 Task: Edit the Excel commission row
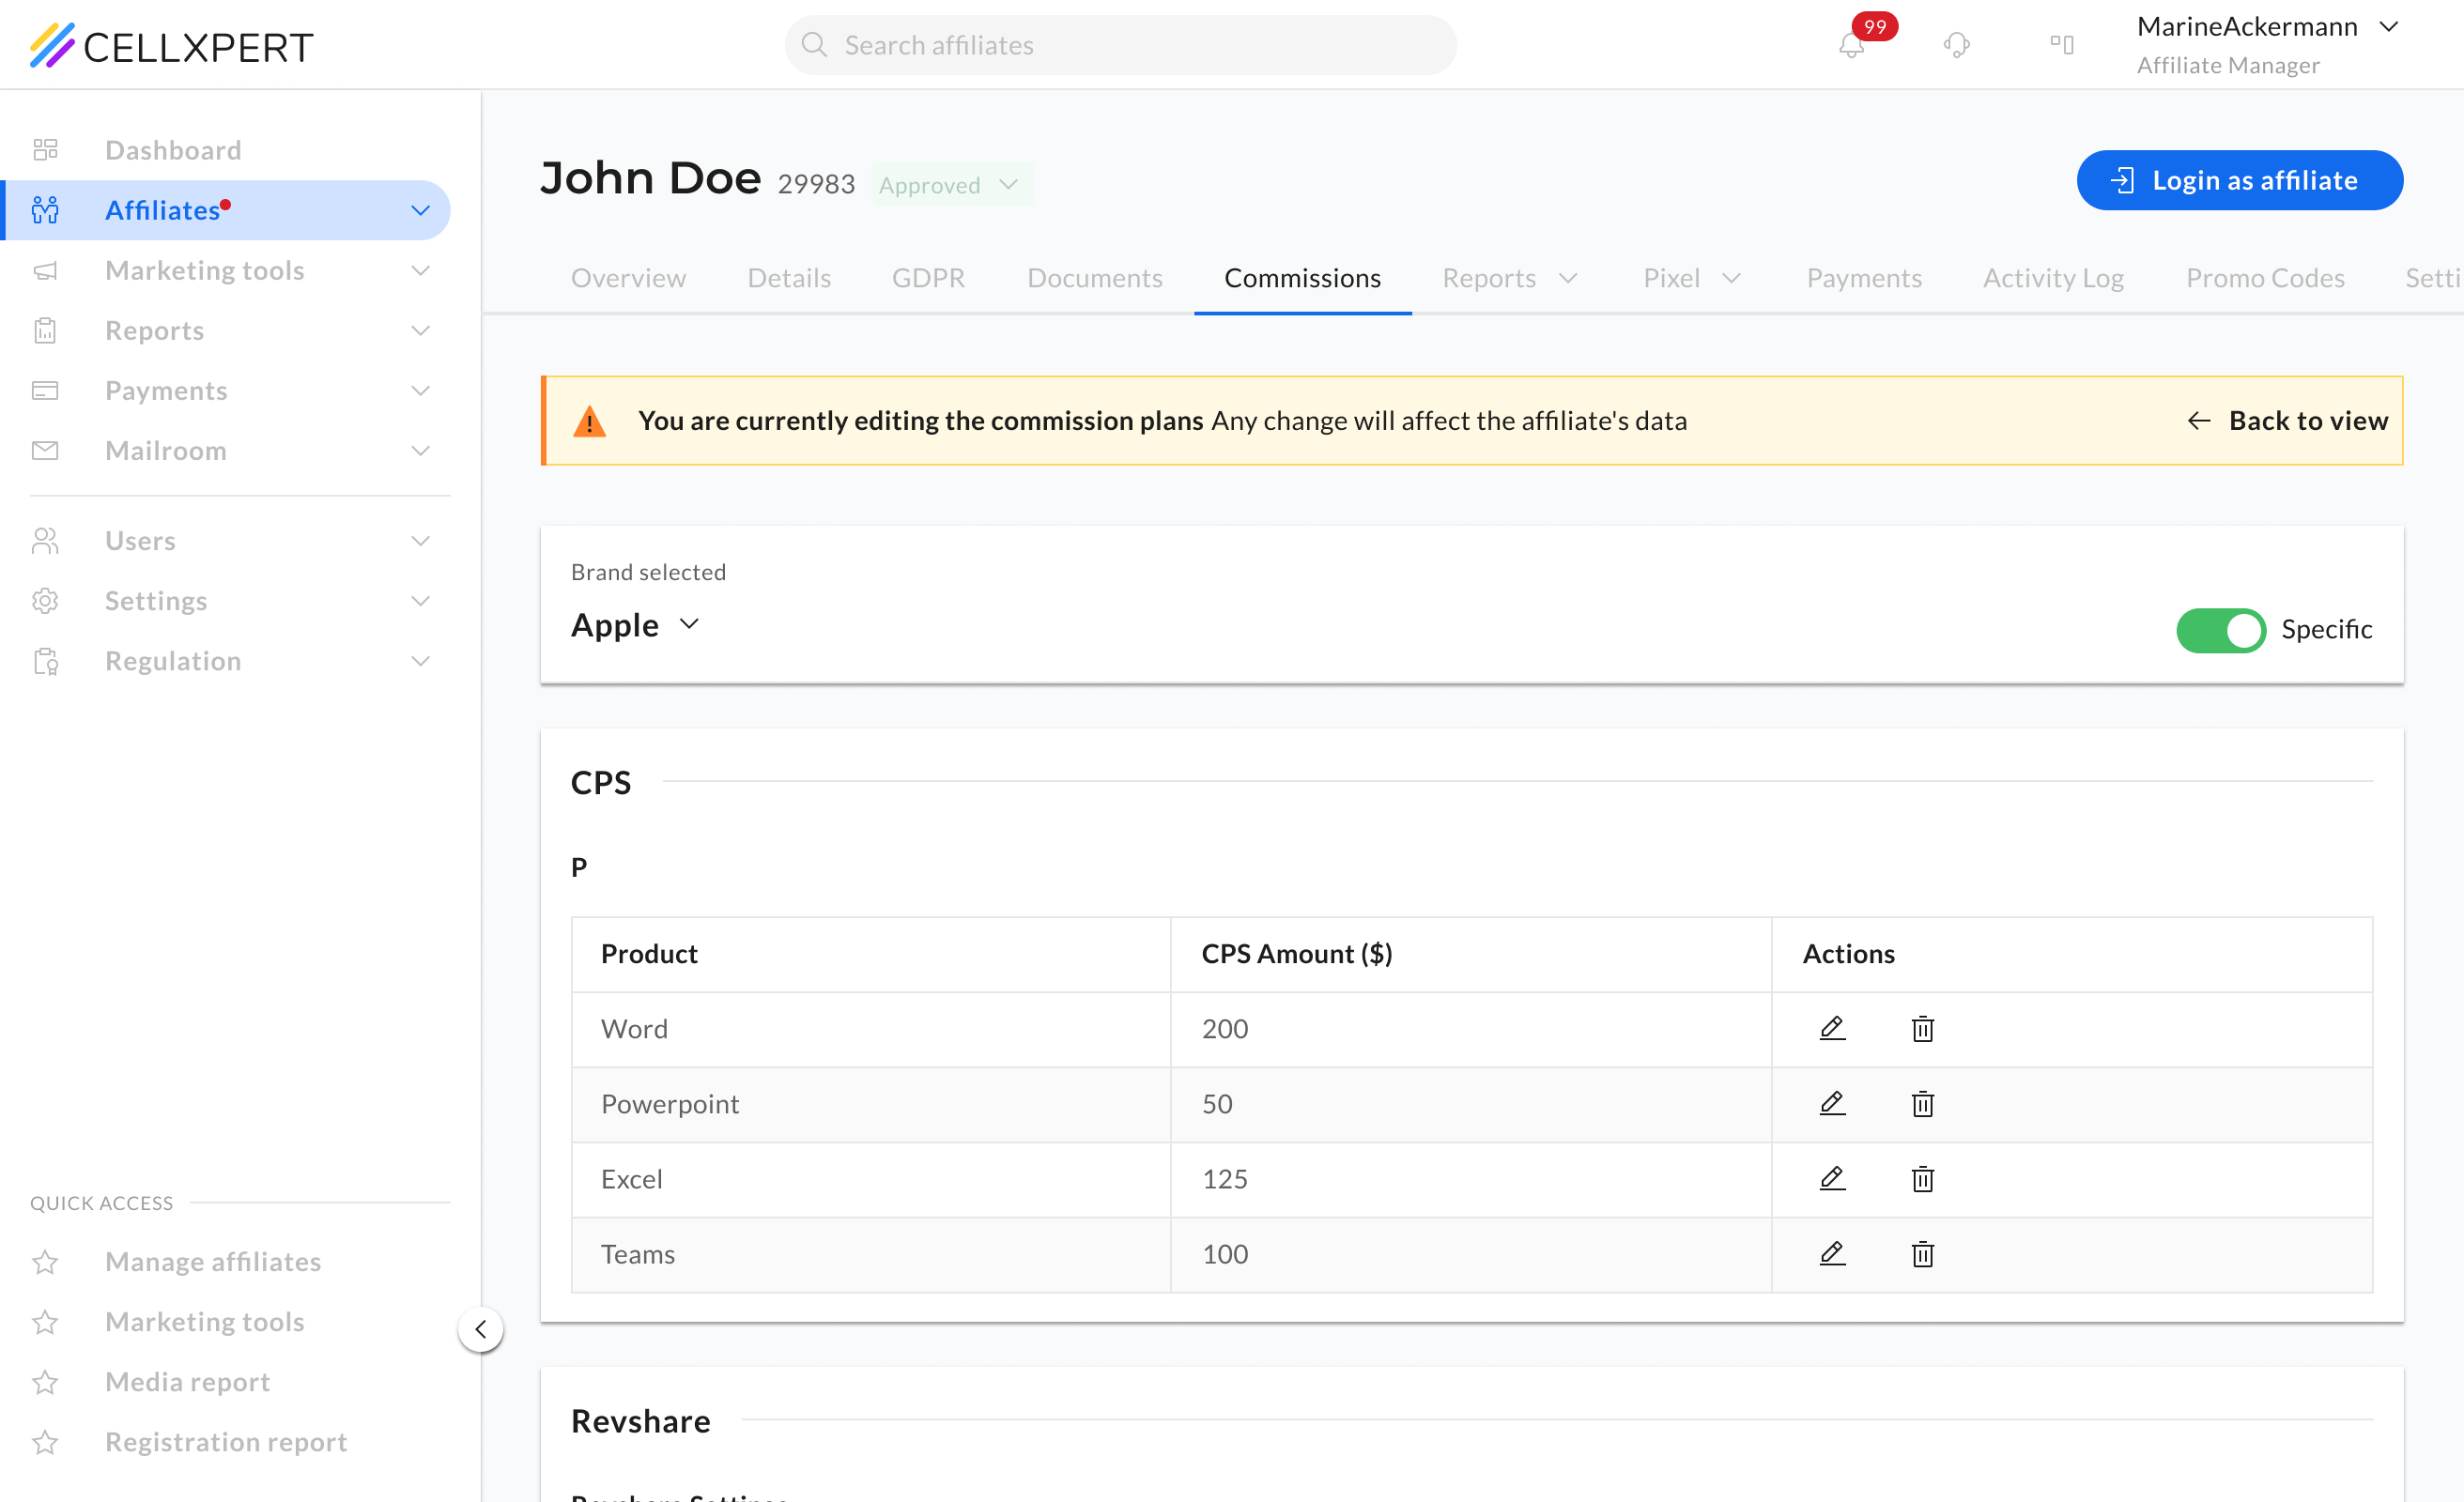(x=1832, y=1179)
